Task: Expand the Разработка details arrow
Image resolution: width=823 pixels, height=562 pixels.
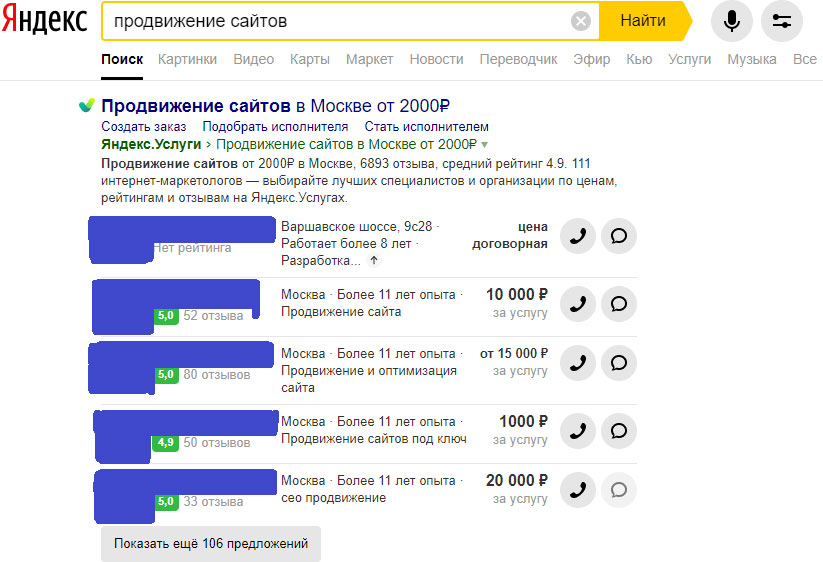Action: click(x=374, y=261)
